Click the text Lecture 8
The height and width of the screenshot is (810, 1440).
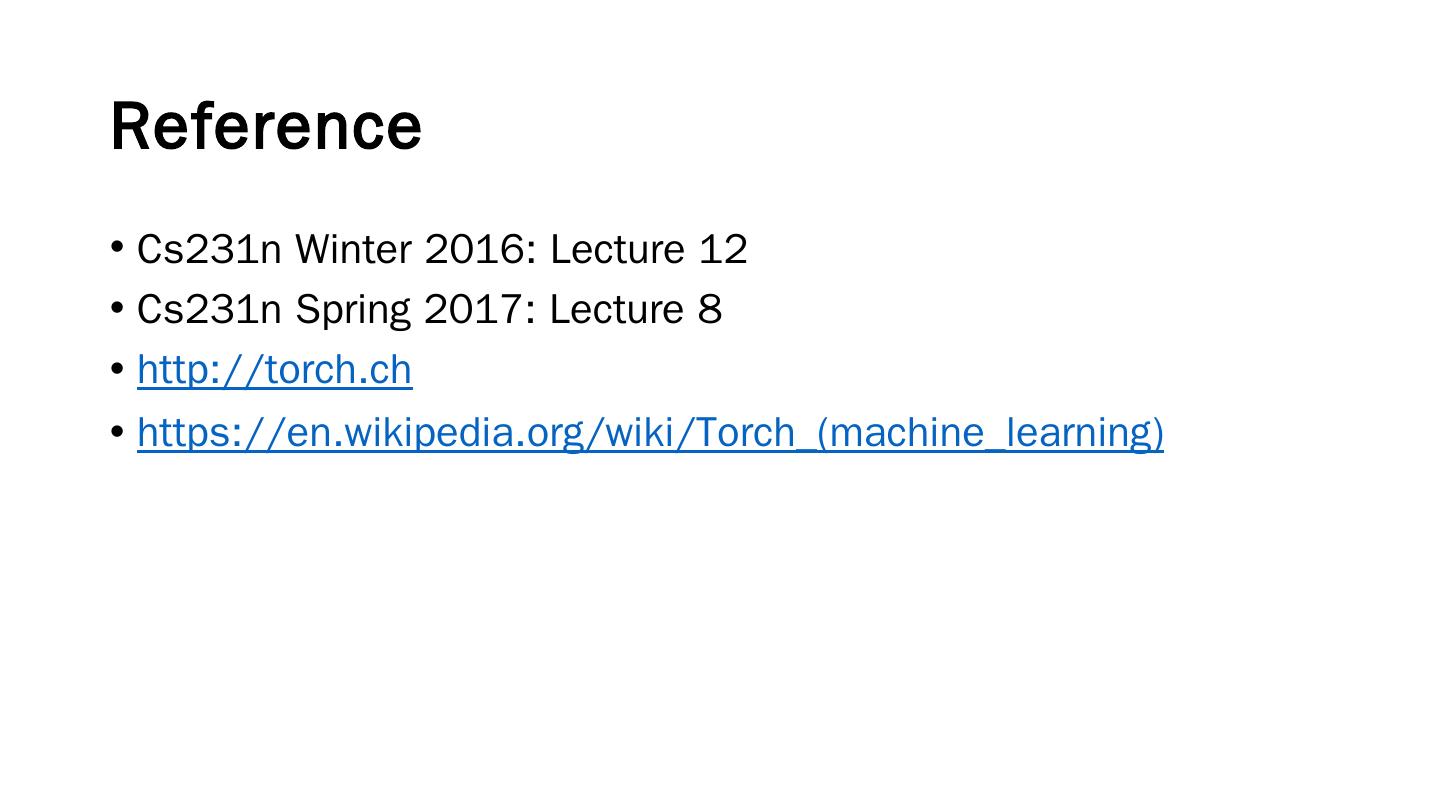point(635,309)
